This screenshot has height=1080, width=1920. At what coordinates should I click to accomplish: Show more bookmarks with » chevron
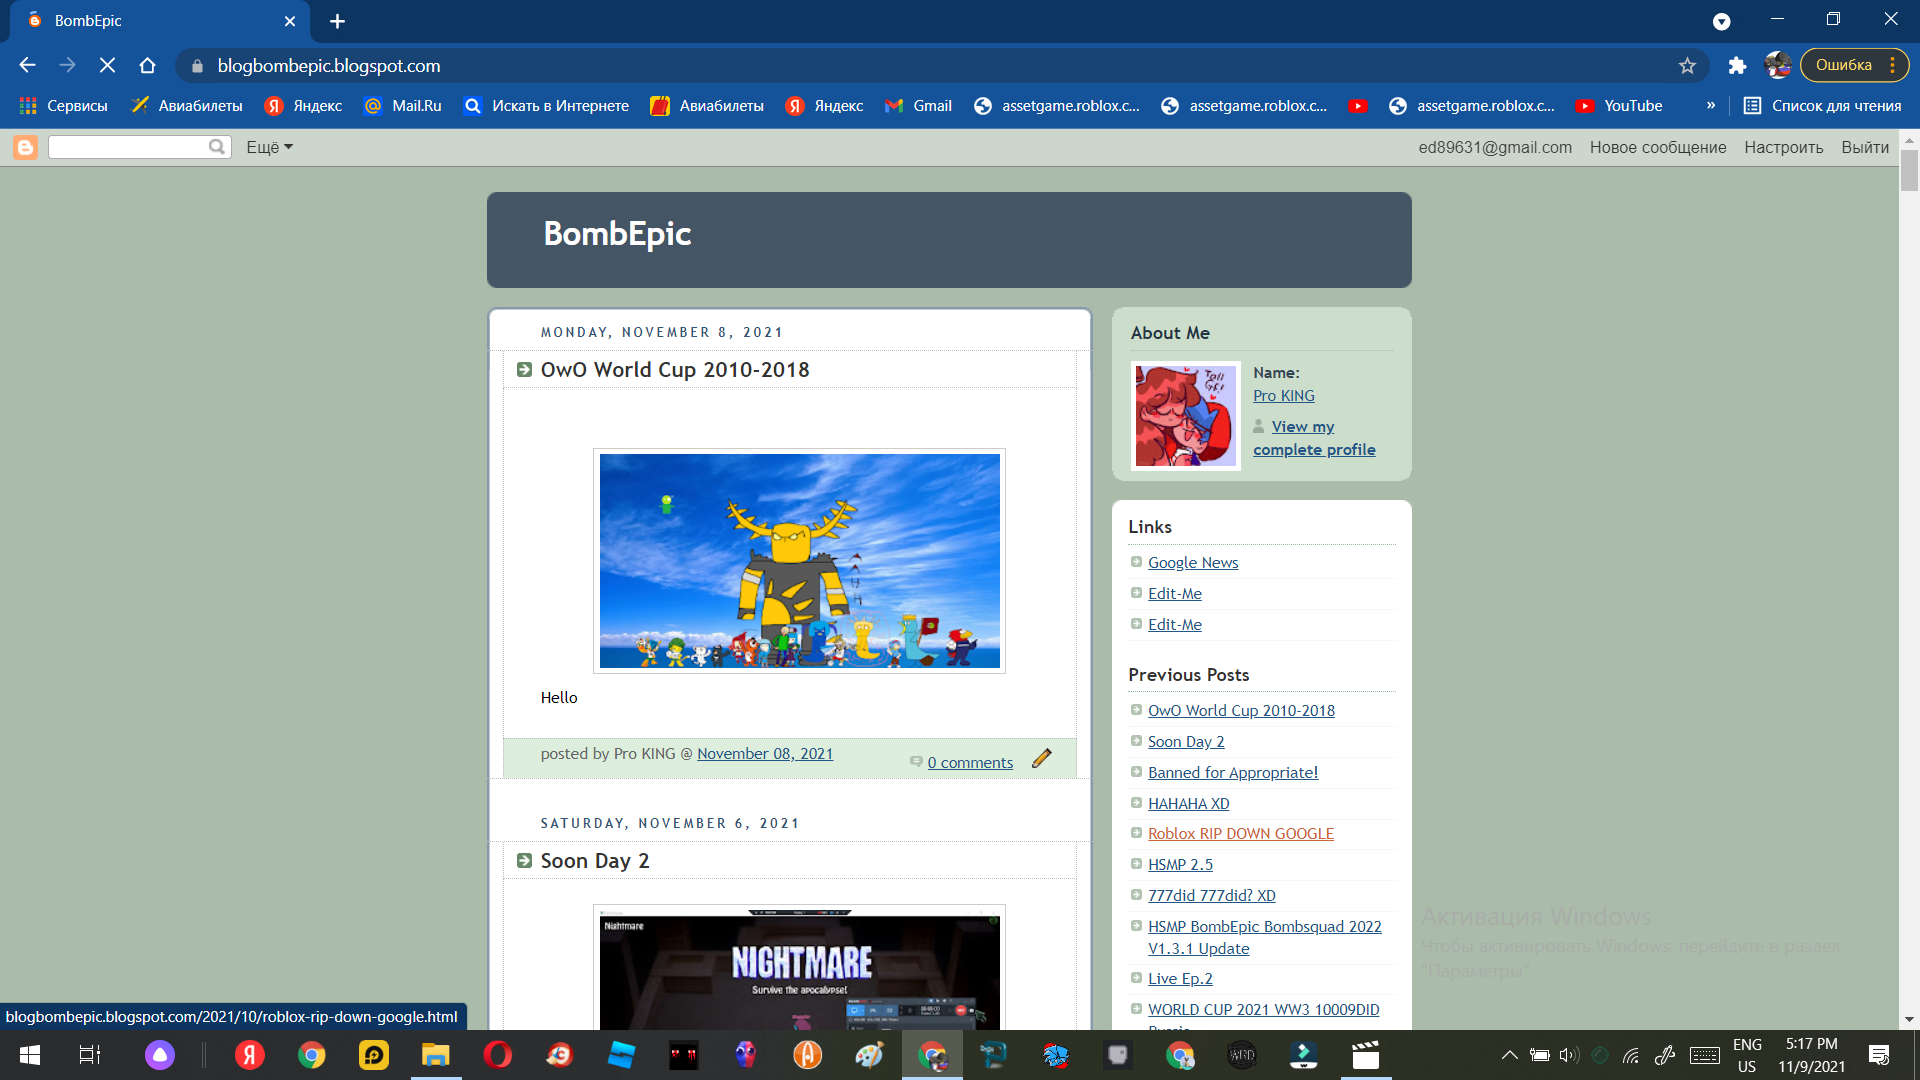coord(1711,106)
